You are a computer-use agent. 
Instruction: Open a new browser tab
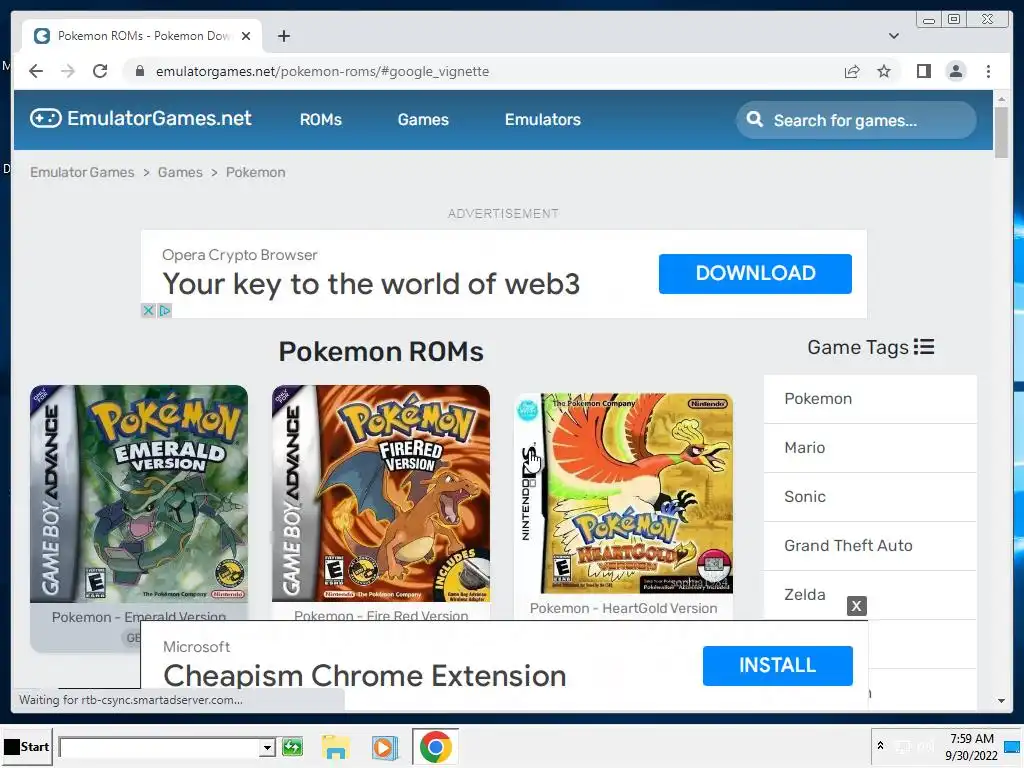(x=283, y=36)
